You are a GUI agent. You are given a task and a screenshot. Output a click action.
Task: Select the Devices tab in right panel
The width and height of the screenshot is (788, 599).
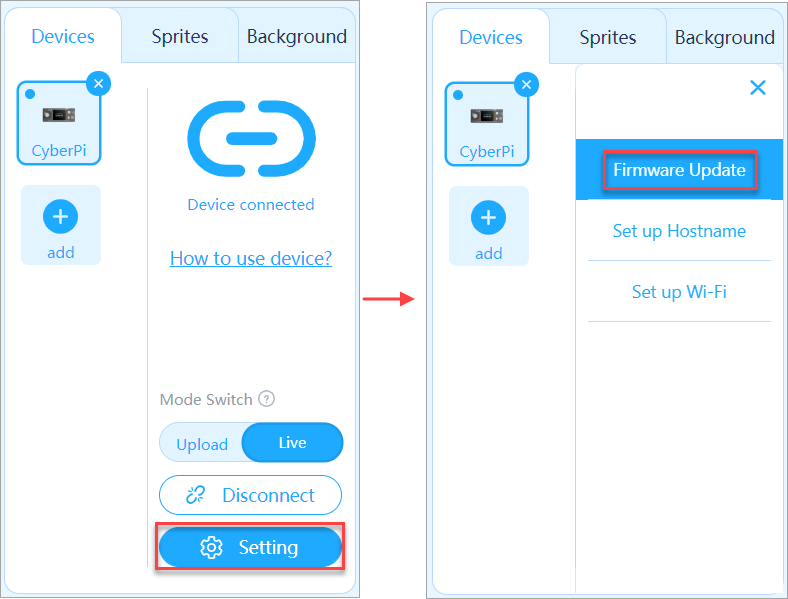point(491,38)
